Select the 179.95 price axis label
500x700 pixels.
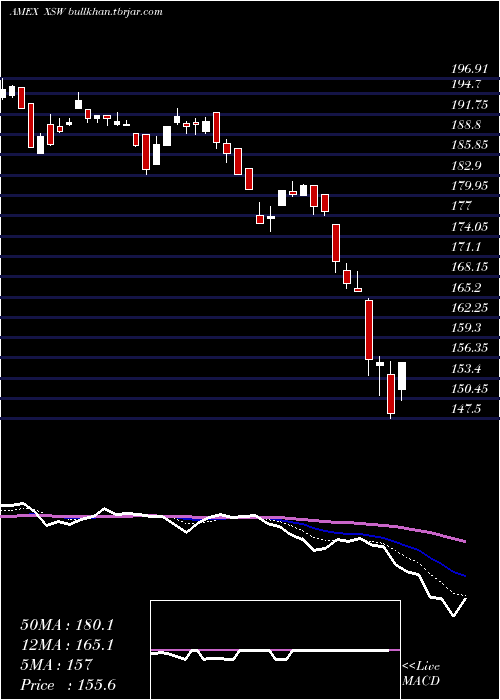(469, 186)
